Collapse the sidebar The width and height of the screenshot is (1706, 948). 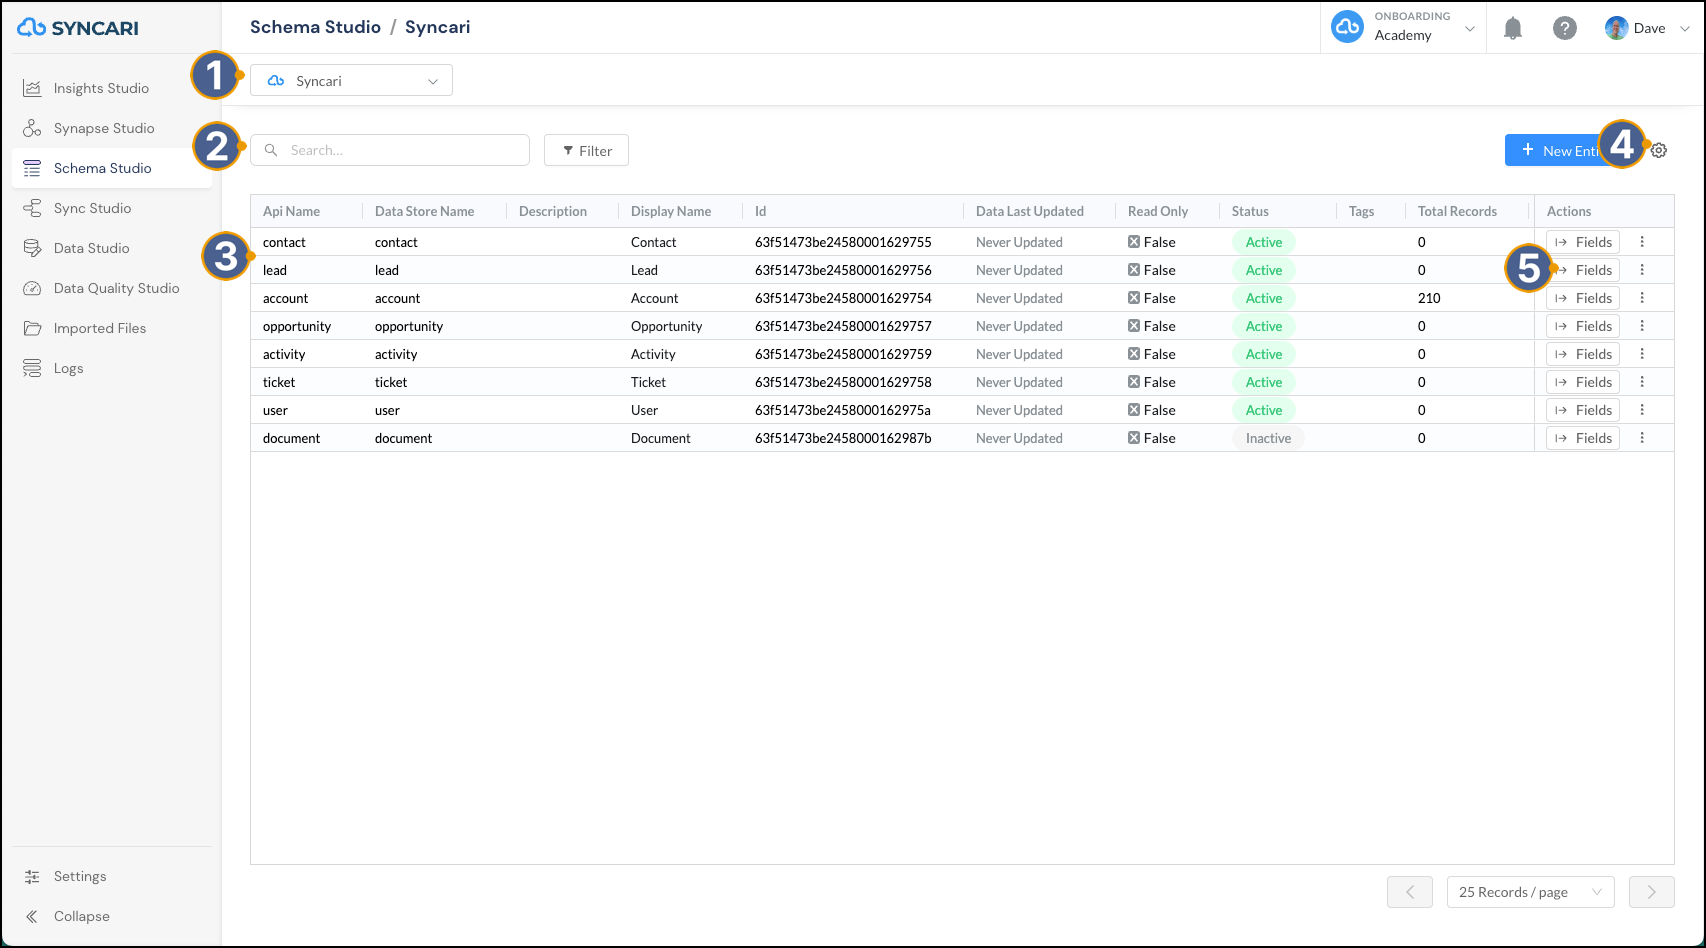point(82,916)
